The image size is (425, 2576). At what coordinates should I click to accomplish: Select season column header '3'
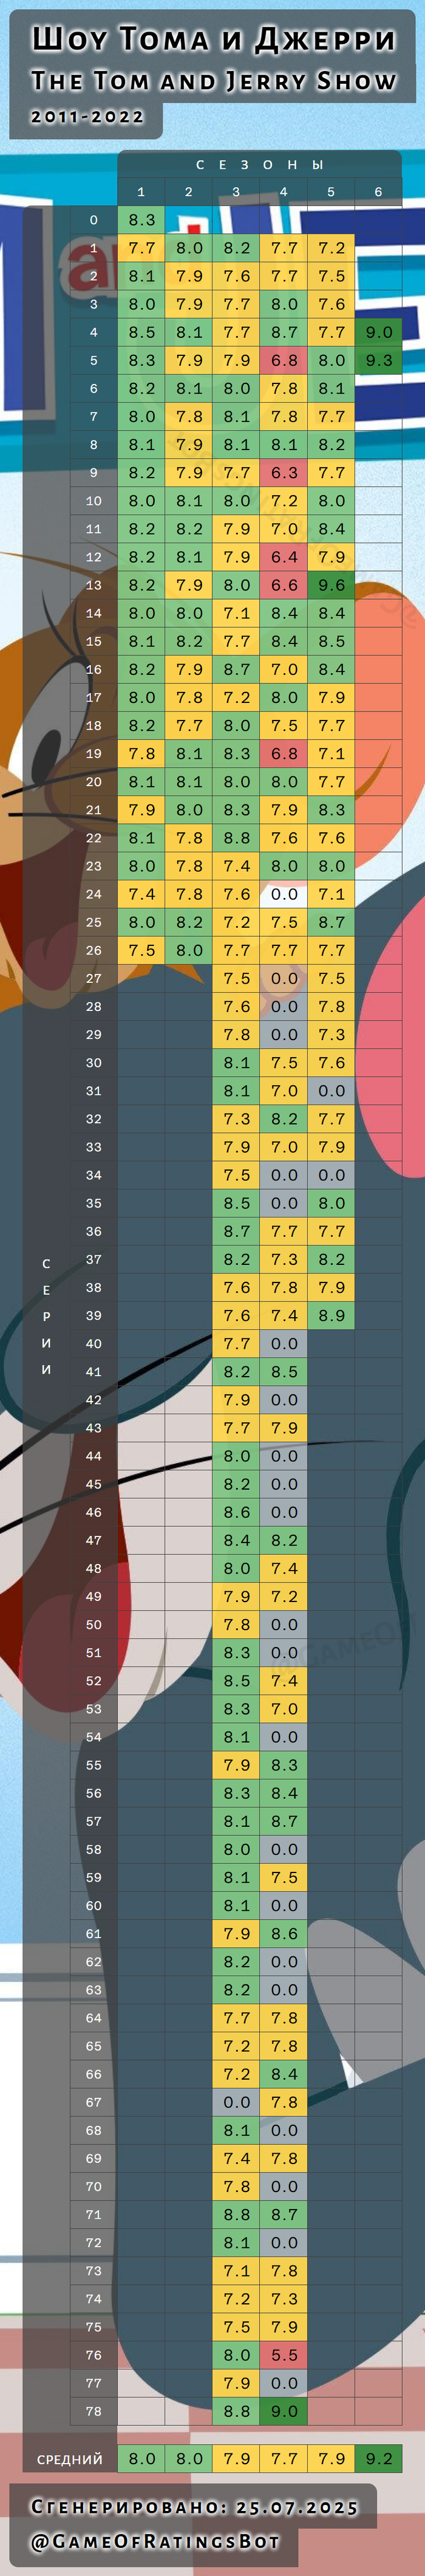[x=236, y=192]
